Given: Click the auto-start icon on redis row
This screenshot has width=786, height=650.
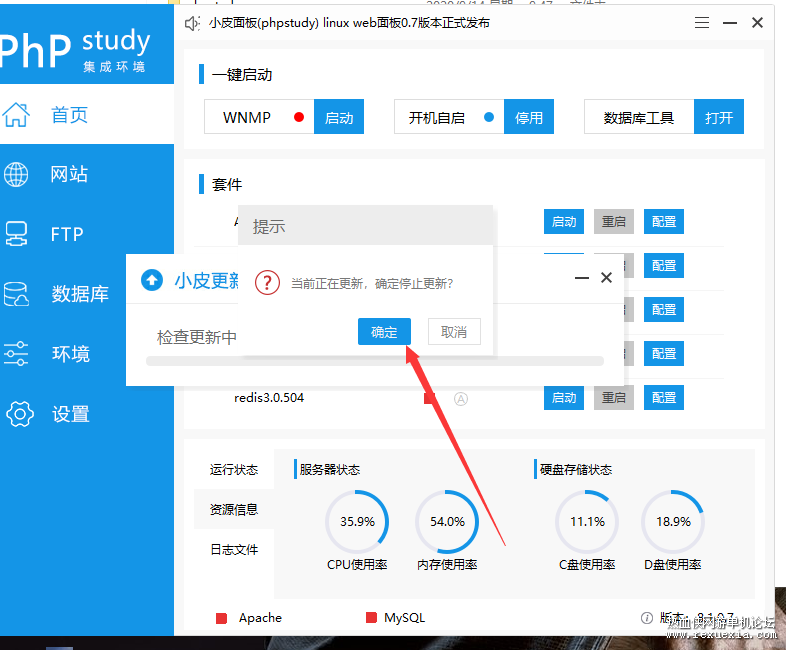Looking at the screenshot, I should [461, 399].
